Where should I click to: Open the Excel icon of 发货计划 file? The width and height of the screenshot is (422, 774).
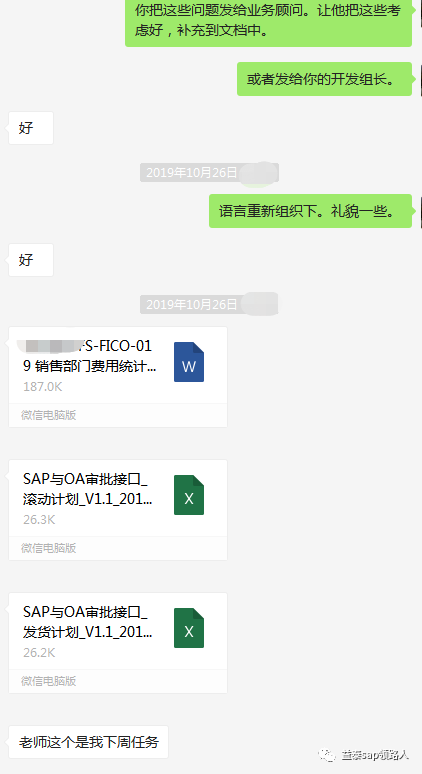coord(189,628)
